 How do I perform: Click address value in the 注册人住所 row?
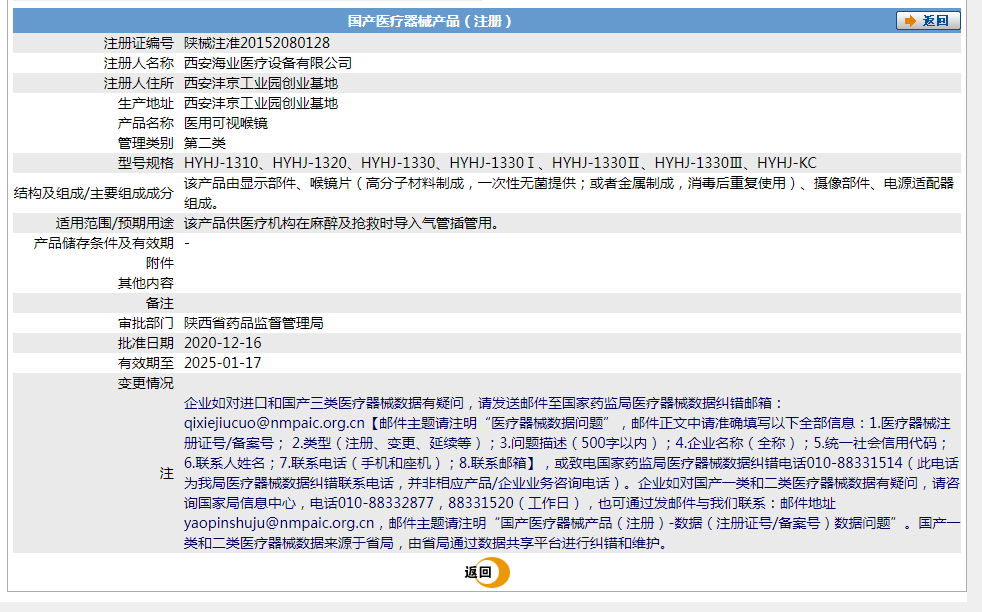click(261, 83)
